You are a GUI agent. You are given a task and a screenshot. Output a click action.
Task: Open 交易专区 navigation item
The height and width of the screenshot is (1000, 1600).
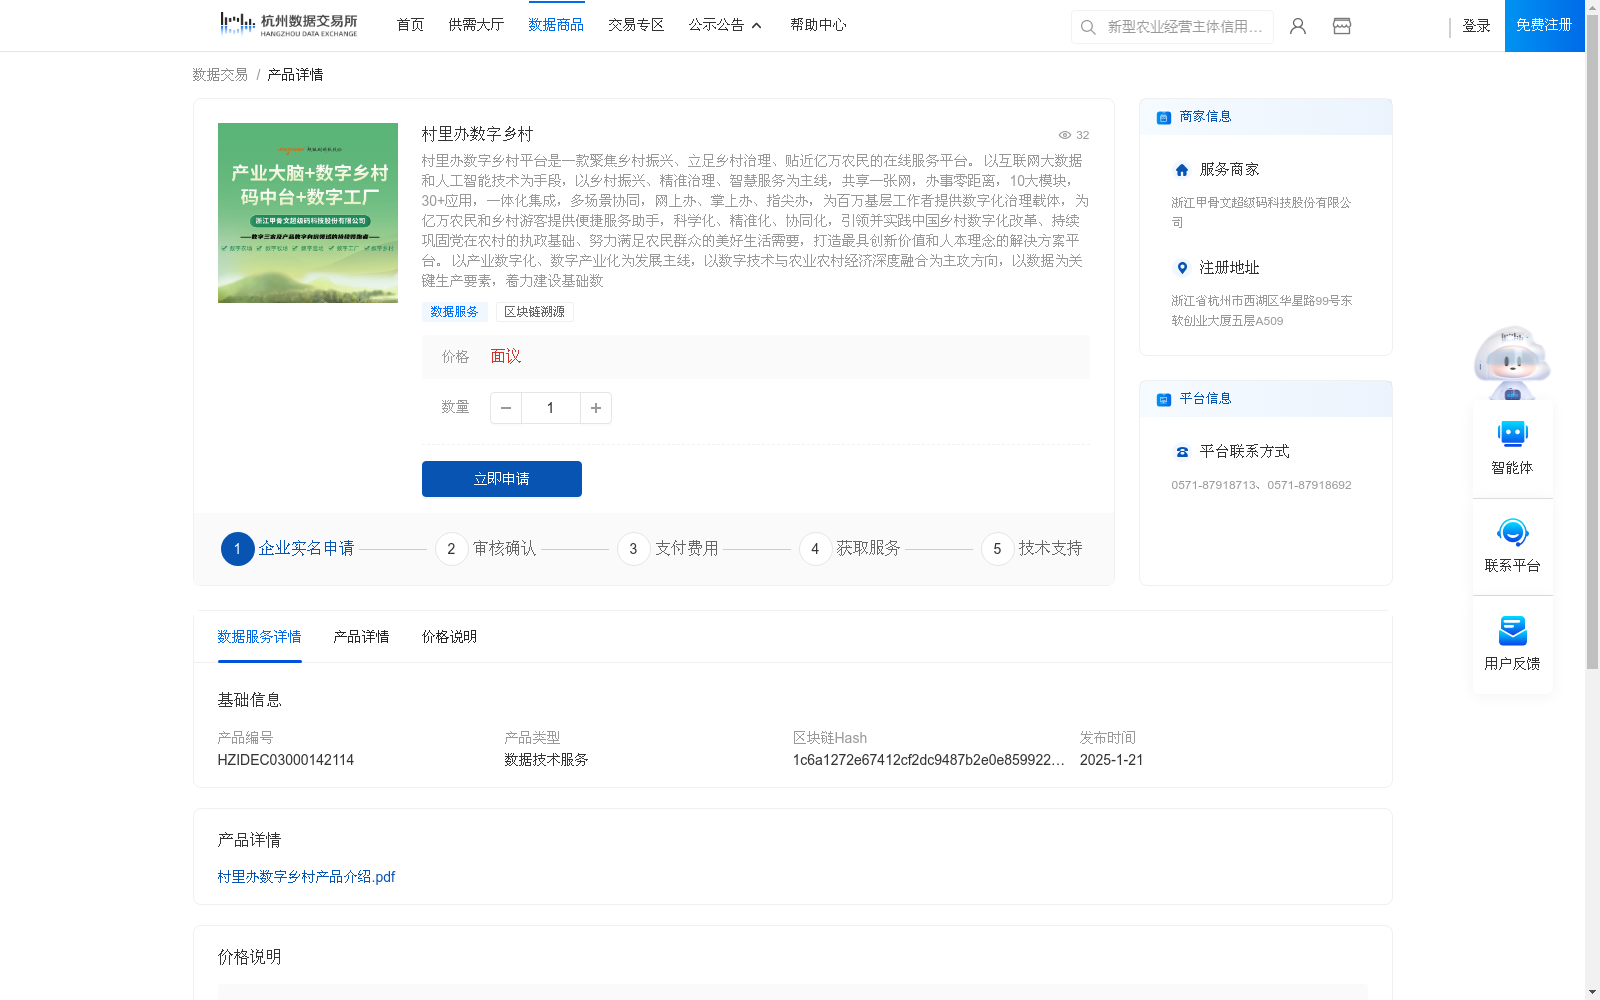pyautogui.click(x=636, y=25)
